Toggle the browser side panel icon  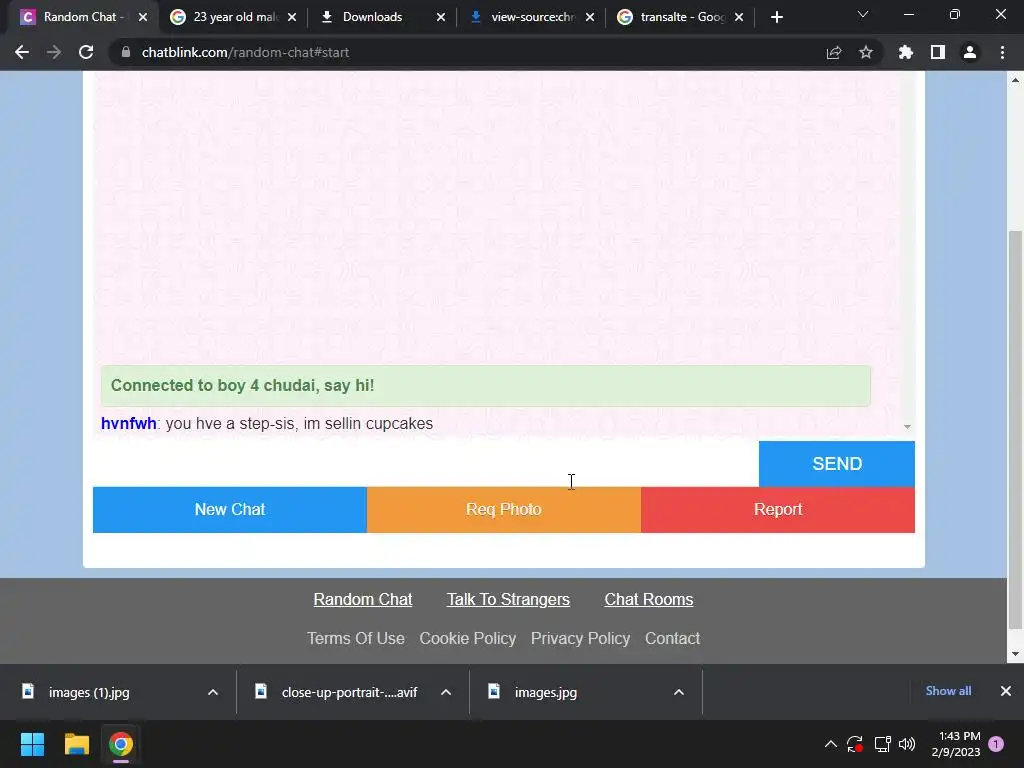click(938, 52)
